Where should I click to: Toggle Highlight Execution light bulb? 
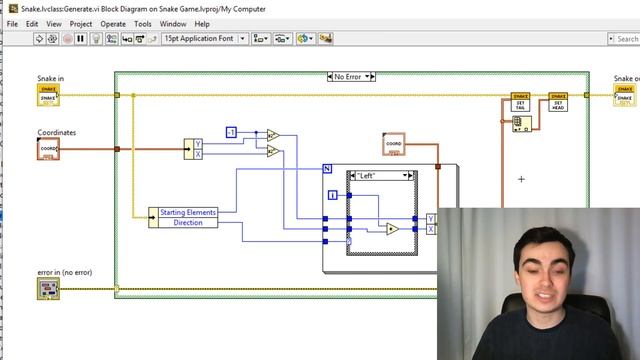96,39
